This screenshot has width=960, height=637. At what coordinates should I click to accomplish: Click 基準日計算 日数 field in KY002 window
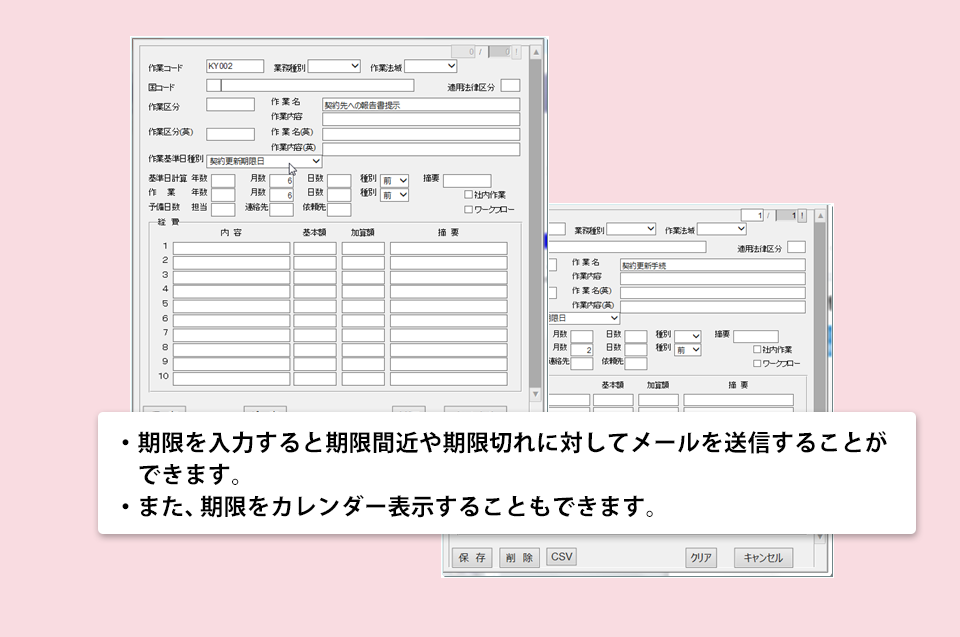point(339,181)
